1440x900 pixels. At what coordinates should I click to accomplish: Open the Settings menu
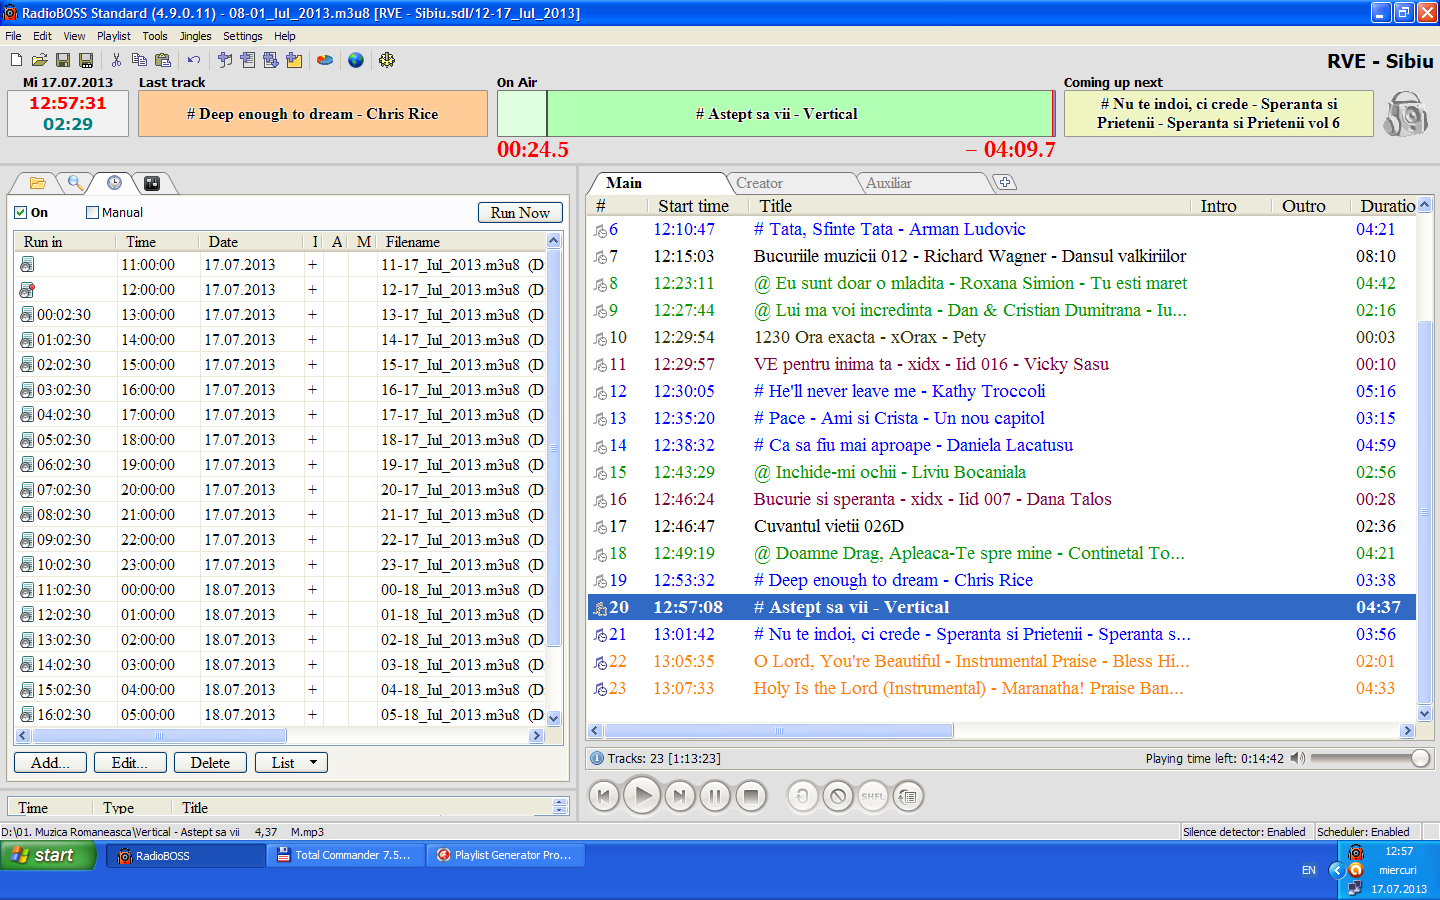pos(243,36)
